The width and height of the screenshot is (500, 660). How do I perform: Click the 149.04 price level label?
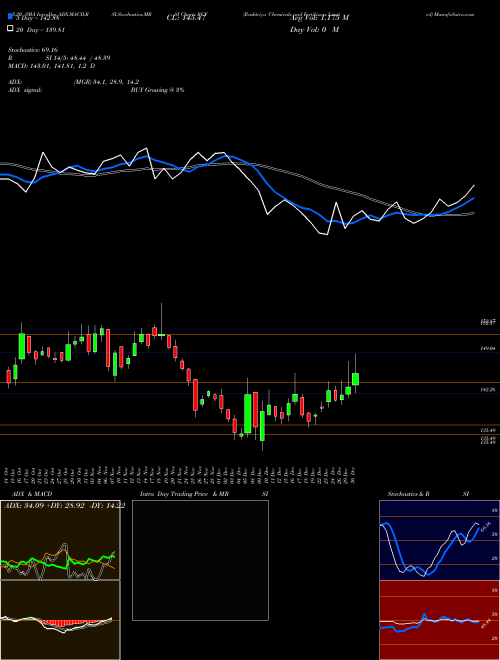(x=489, y=349)
